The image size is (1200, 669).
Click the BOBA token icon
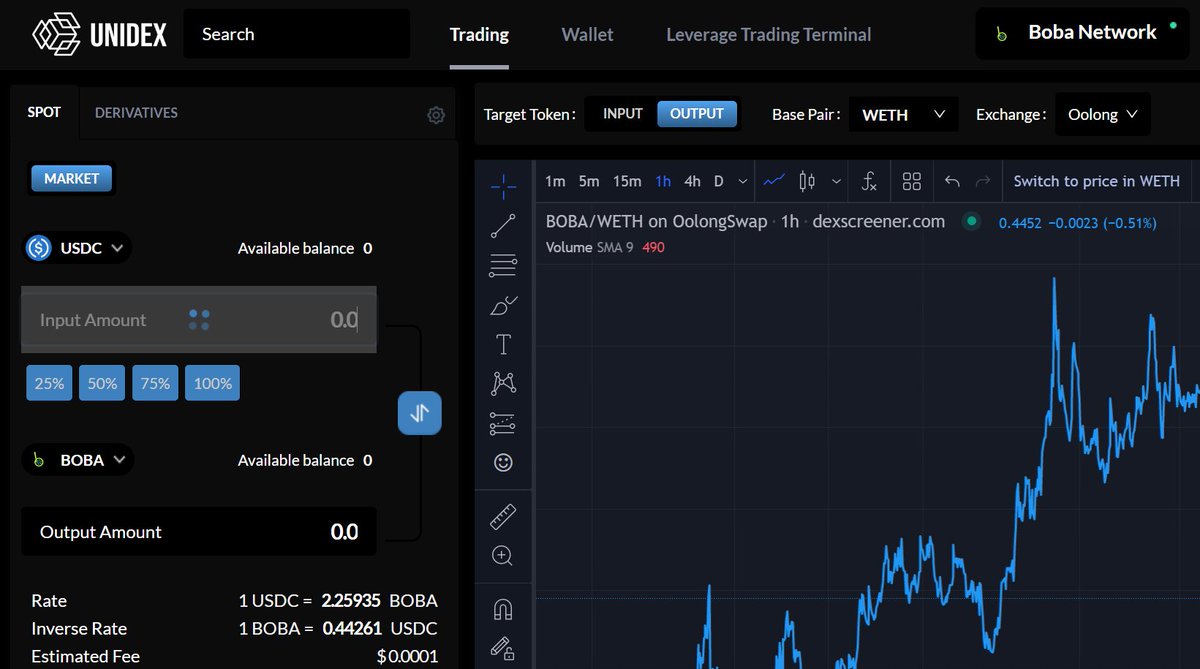[39, 460]
